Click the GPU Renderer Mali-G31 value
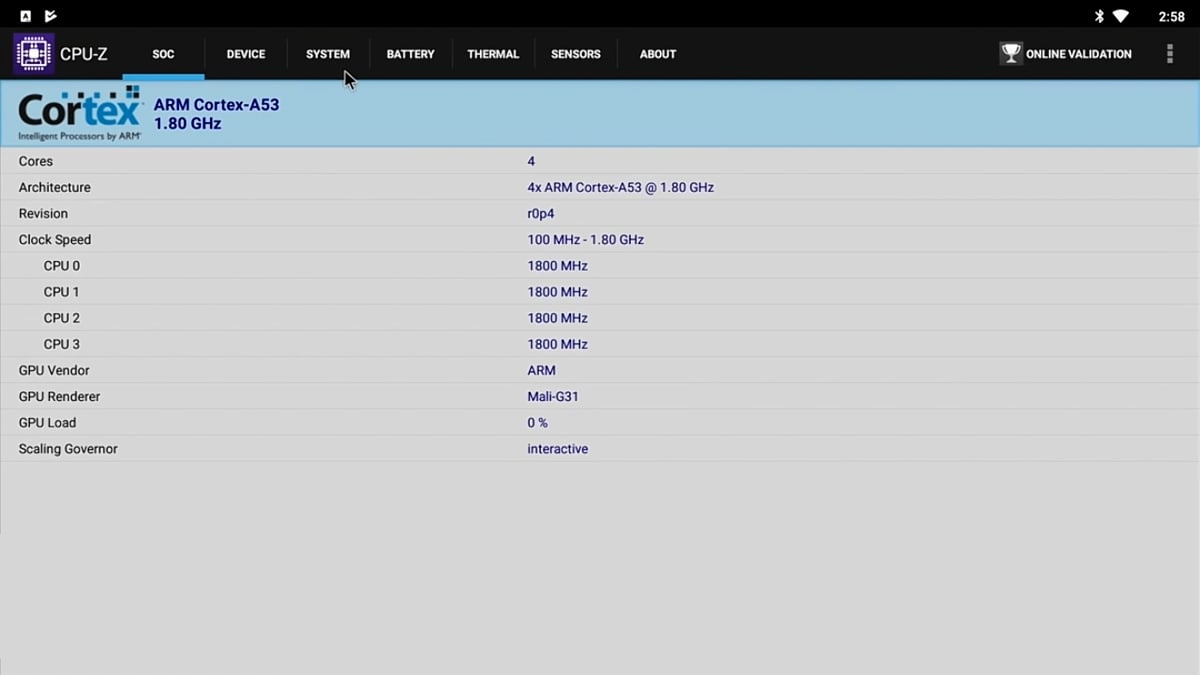This screenshot has height=675, width=1200. (x=553, y=397)
